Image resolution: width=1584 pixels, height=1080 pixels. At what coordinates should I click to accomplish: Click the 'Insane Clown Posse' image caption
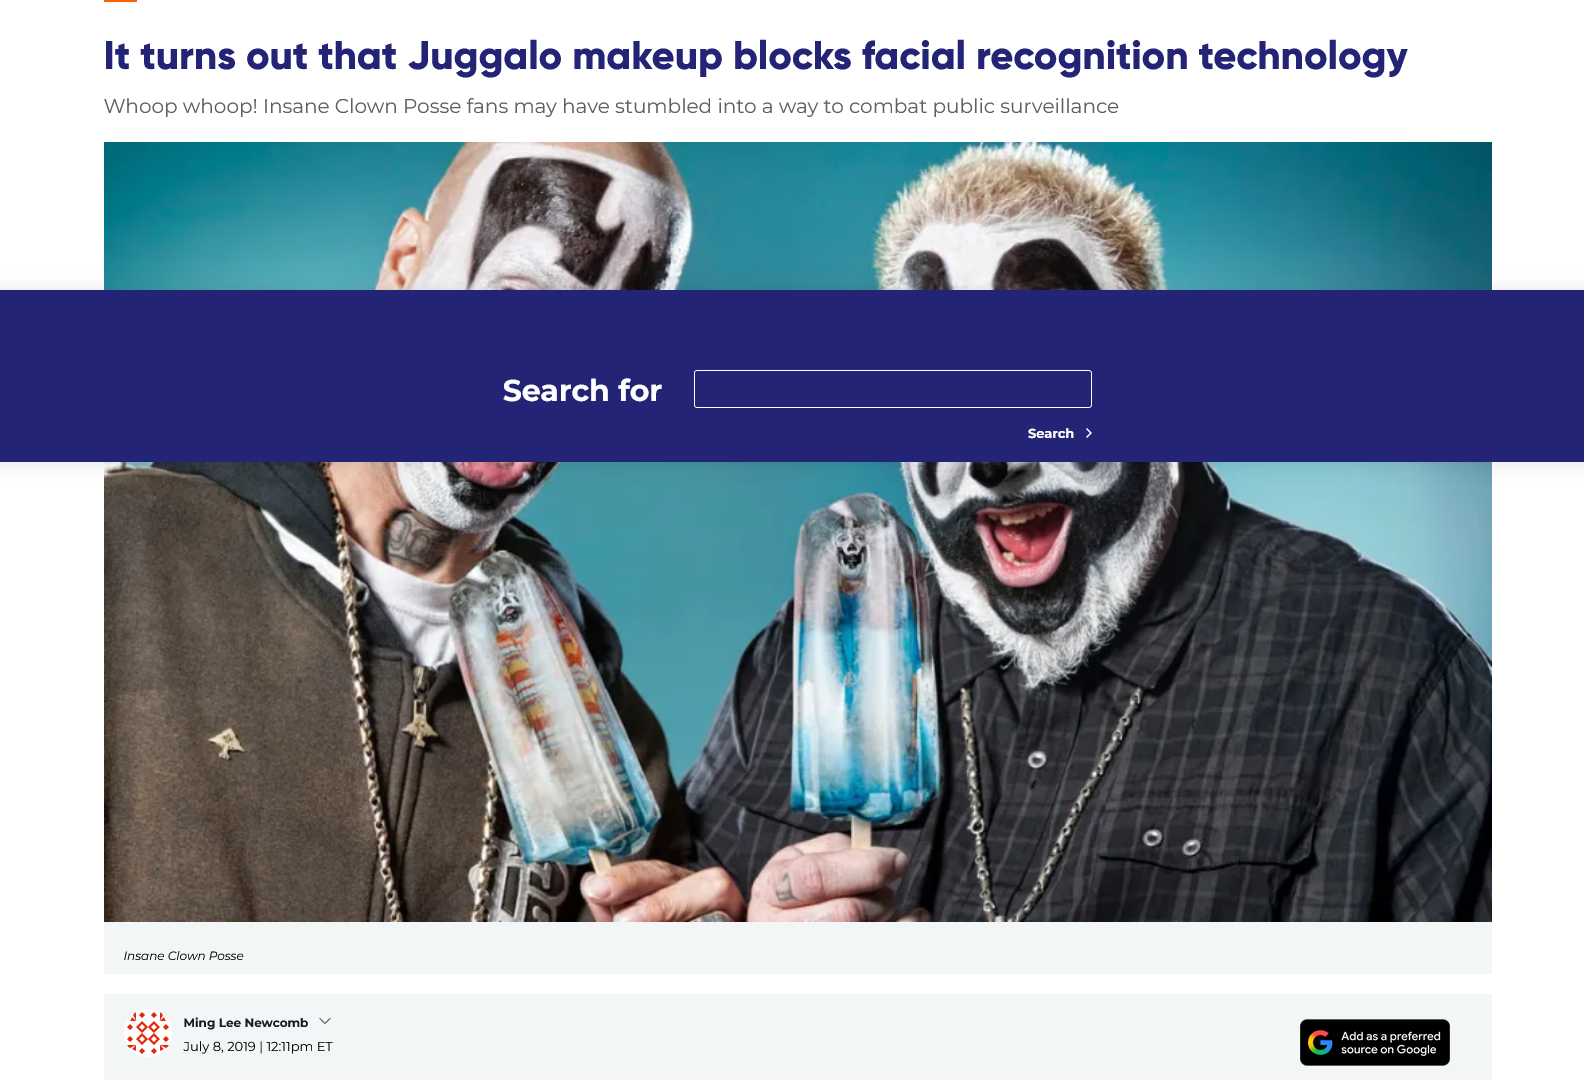[183, 956]
